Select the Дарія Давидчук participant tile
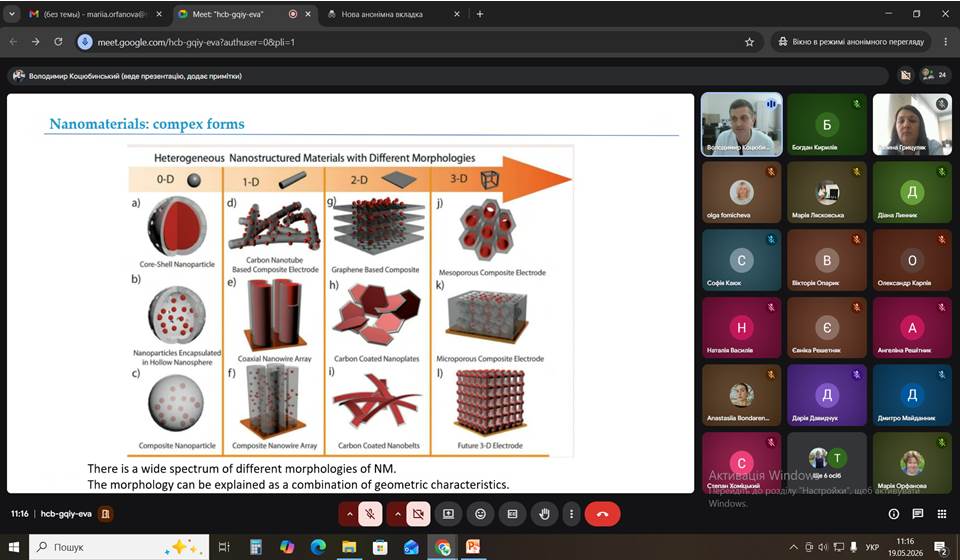This screenshot has height=560, width=960. pyautogui.click(x=827, y=395)
